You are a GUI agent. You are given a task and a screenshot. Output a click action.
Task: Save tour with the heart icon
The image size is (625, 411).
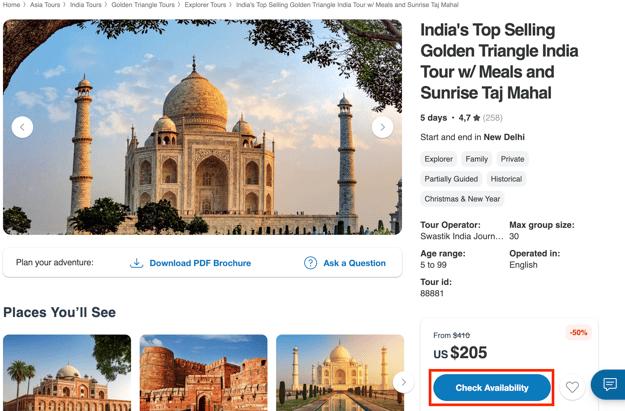[572, 387]
